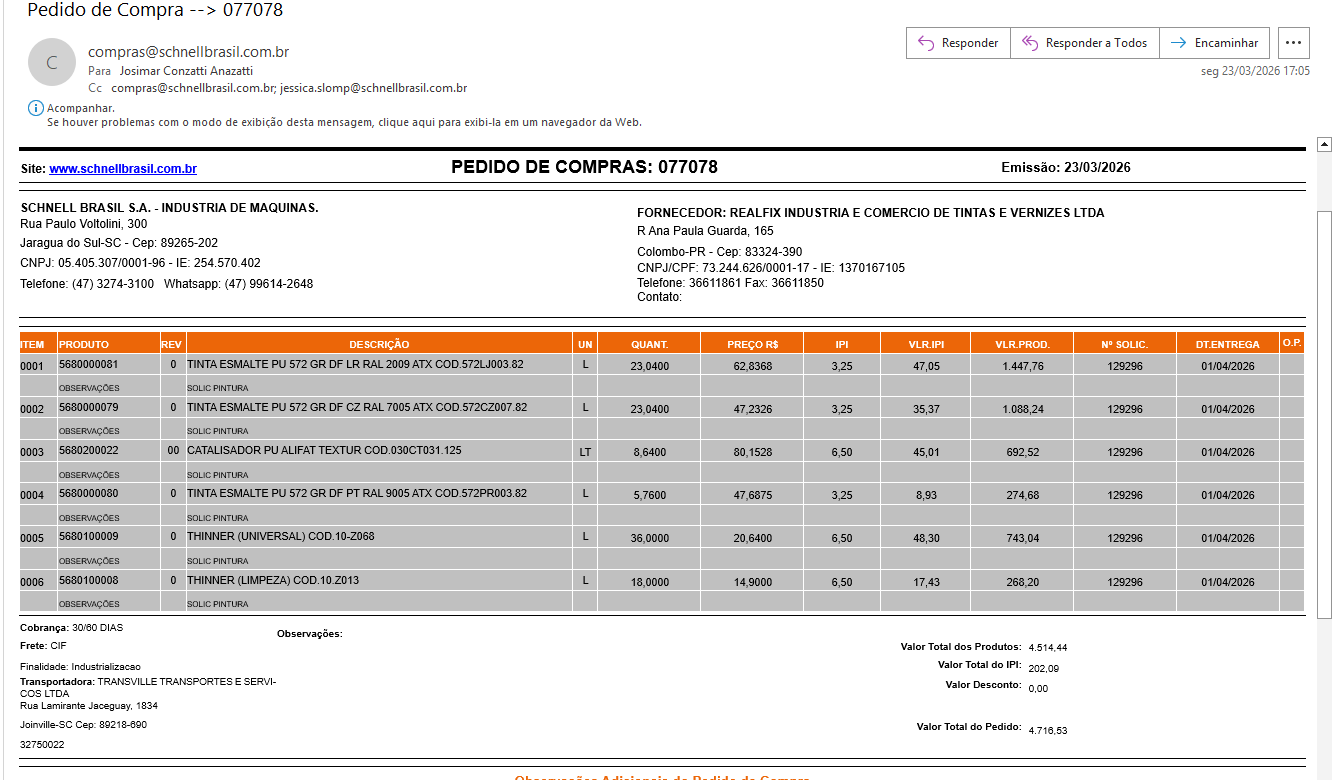1333x780 pixels.
Task: Click Responder a Todos button
Action: [x=1085, y=43]
